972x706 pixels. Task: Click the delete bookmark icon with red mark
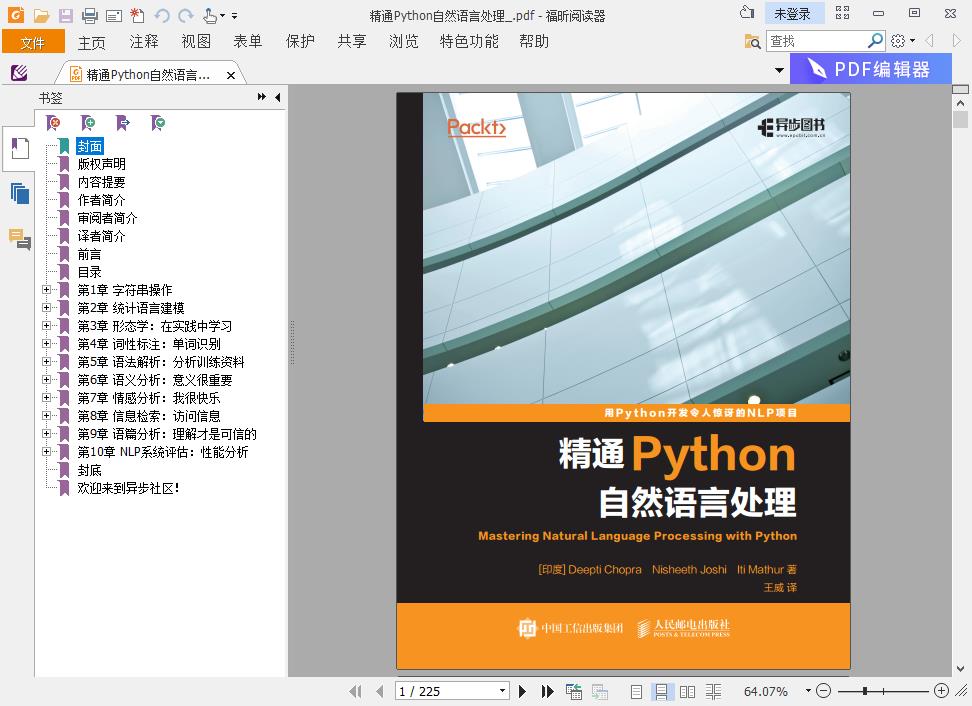coord(53,123)
